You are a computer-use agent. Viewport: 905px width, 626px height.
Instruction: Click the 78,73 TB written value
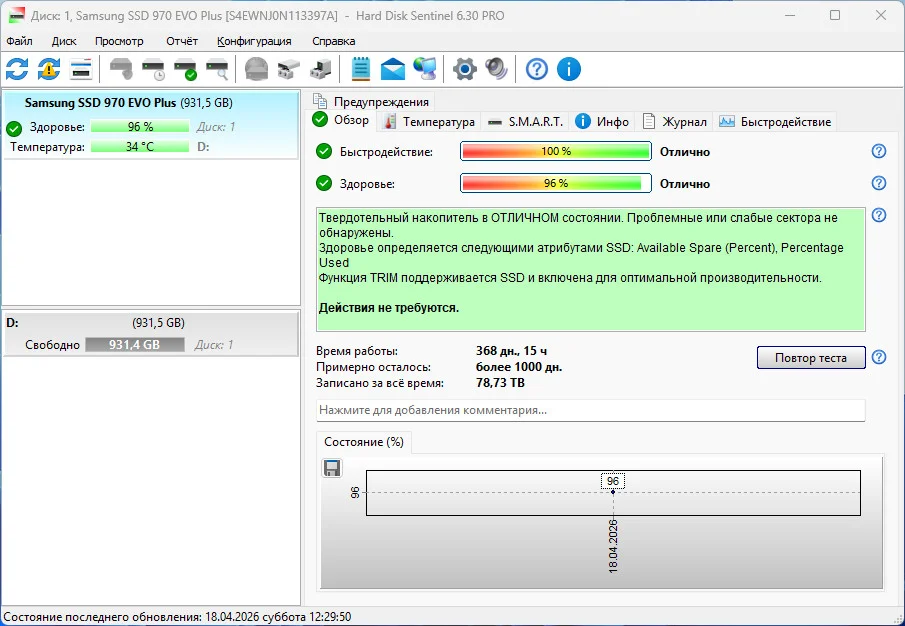(500, 383)
